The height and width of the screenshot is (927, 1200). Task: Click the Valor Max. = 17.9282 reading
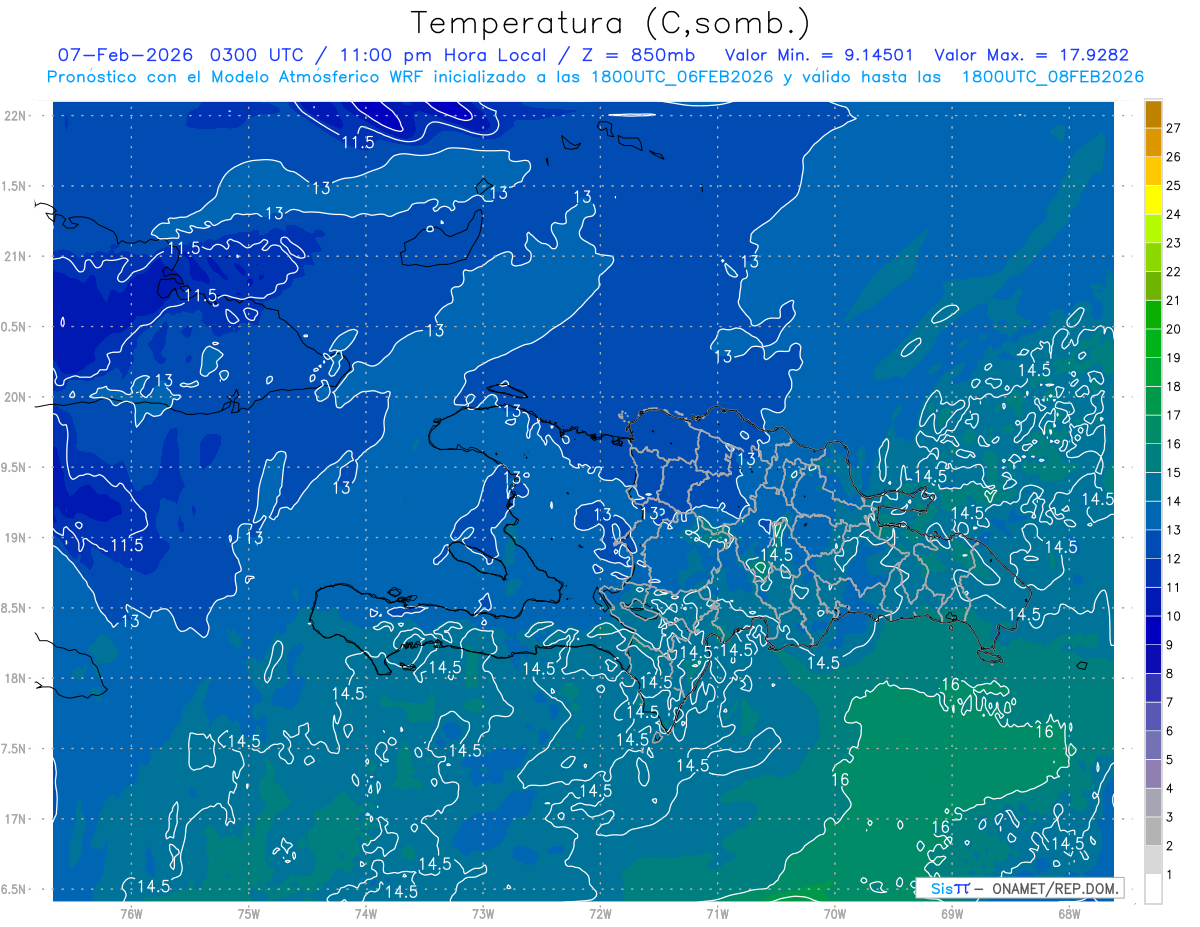[1031, 55]
